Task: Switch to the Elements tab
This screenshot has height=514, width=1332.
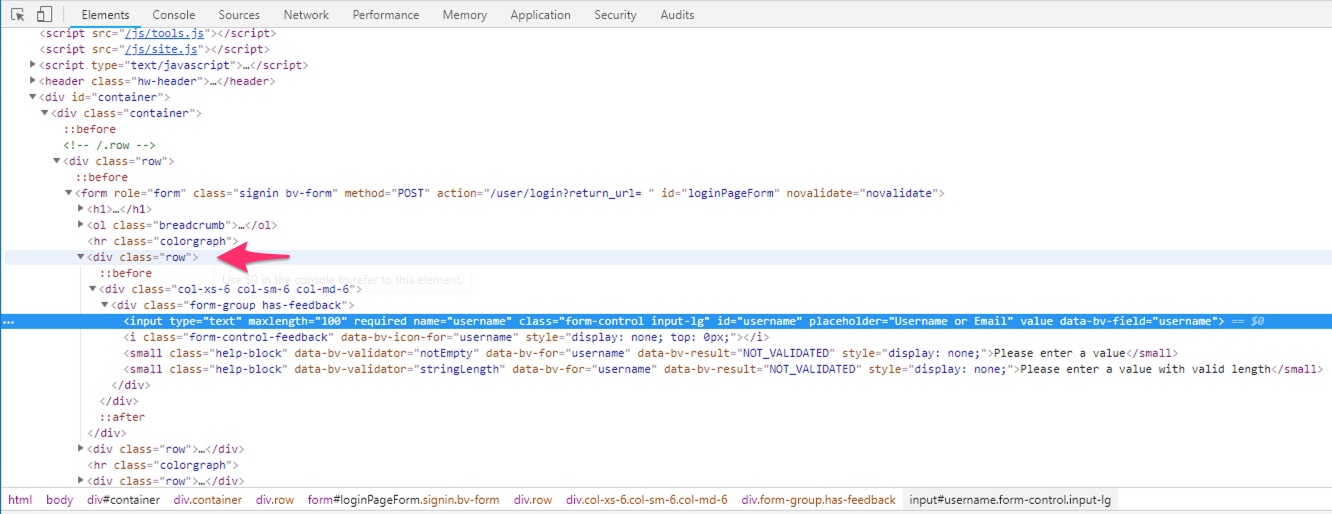Action: pyautogui.click(x=105, y=15)
